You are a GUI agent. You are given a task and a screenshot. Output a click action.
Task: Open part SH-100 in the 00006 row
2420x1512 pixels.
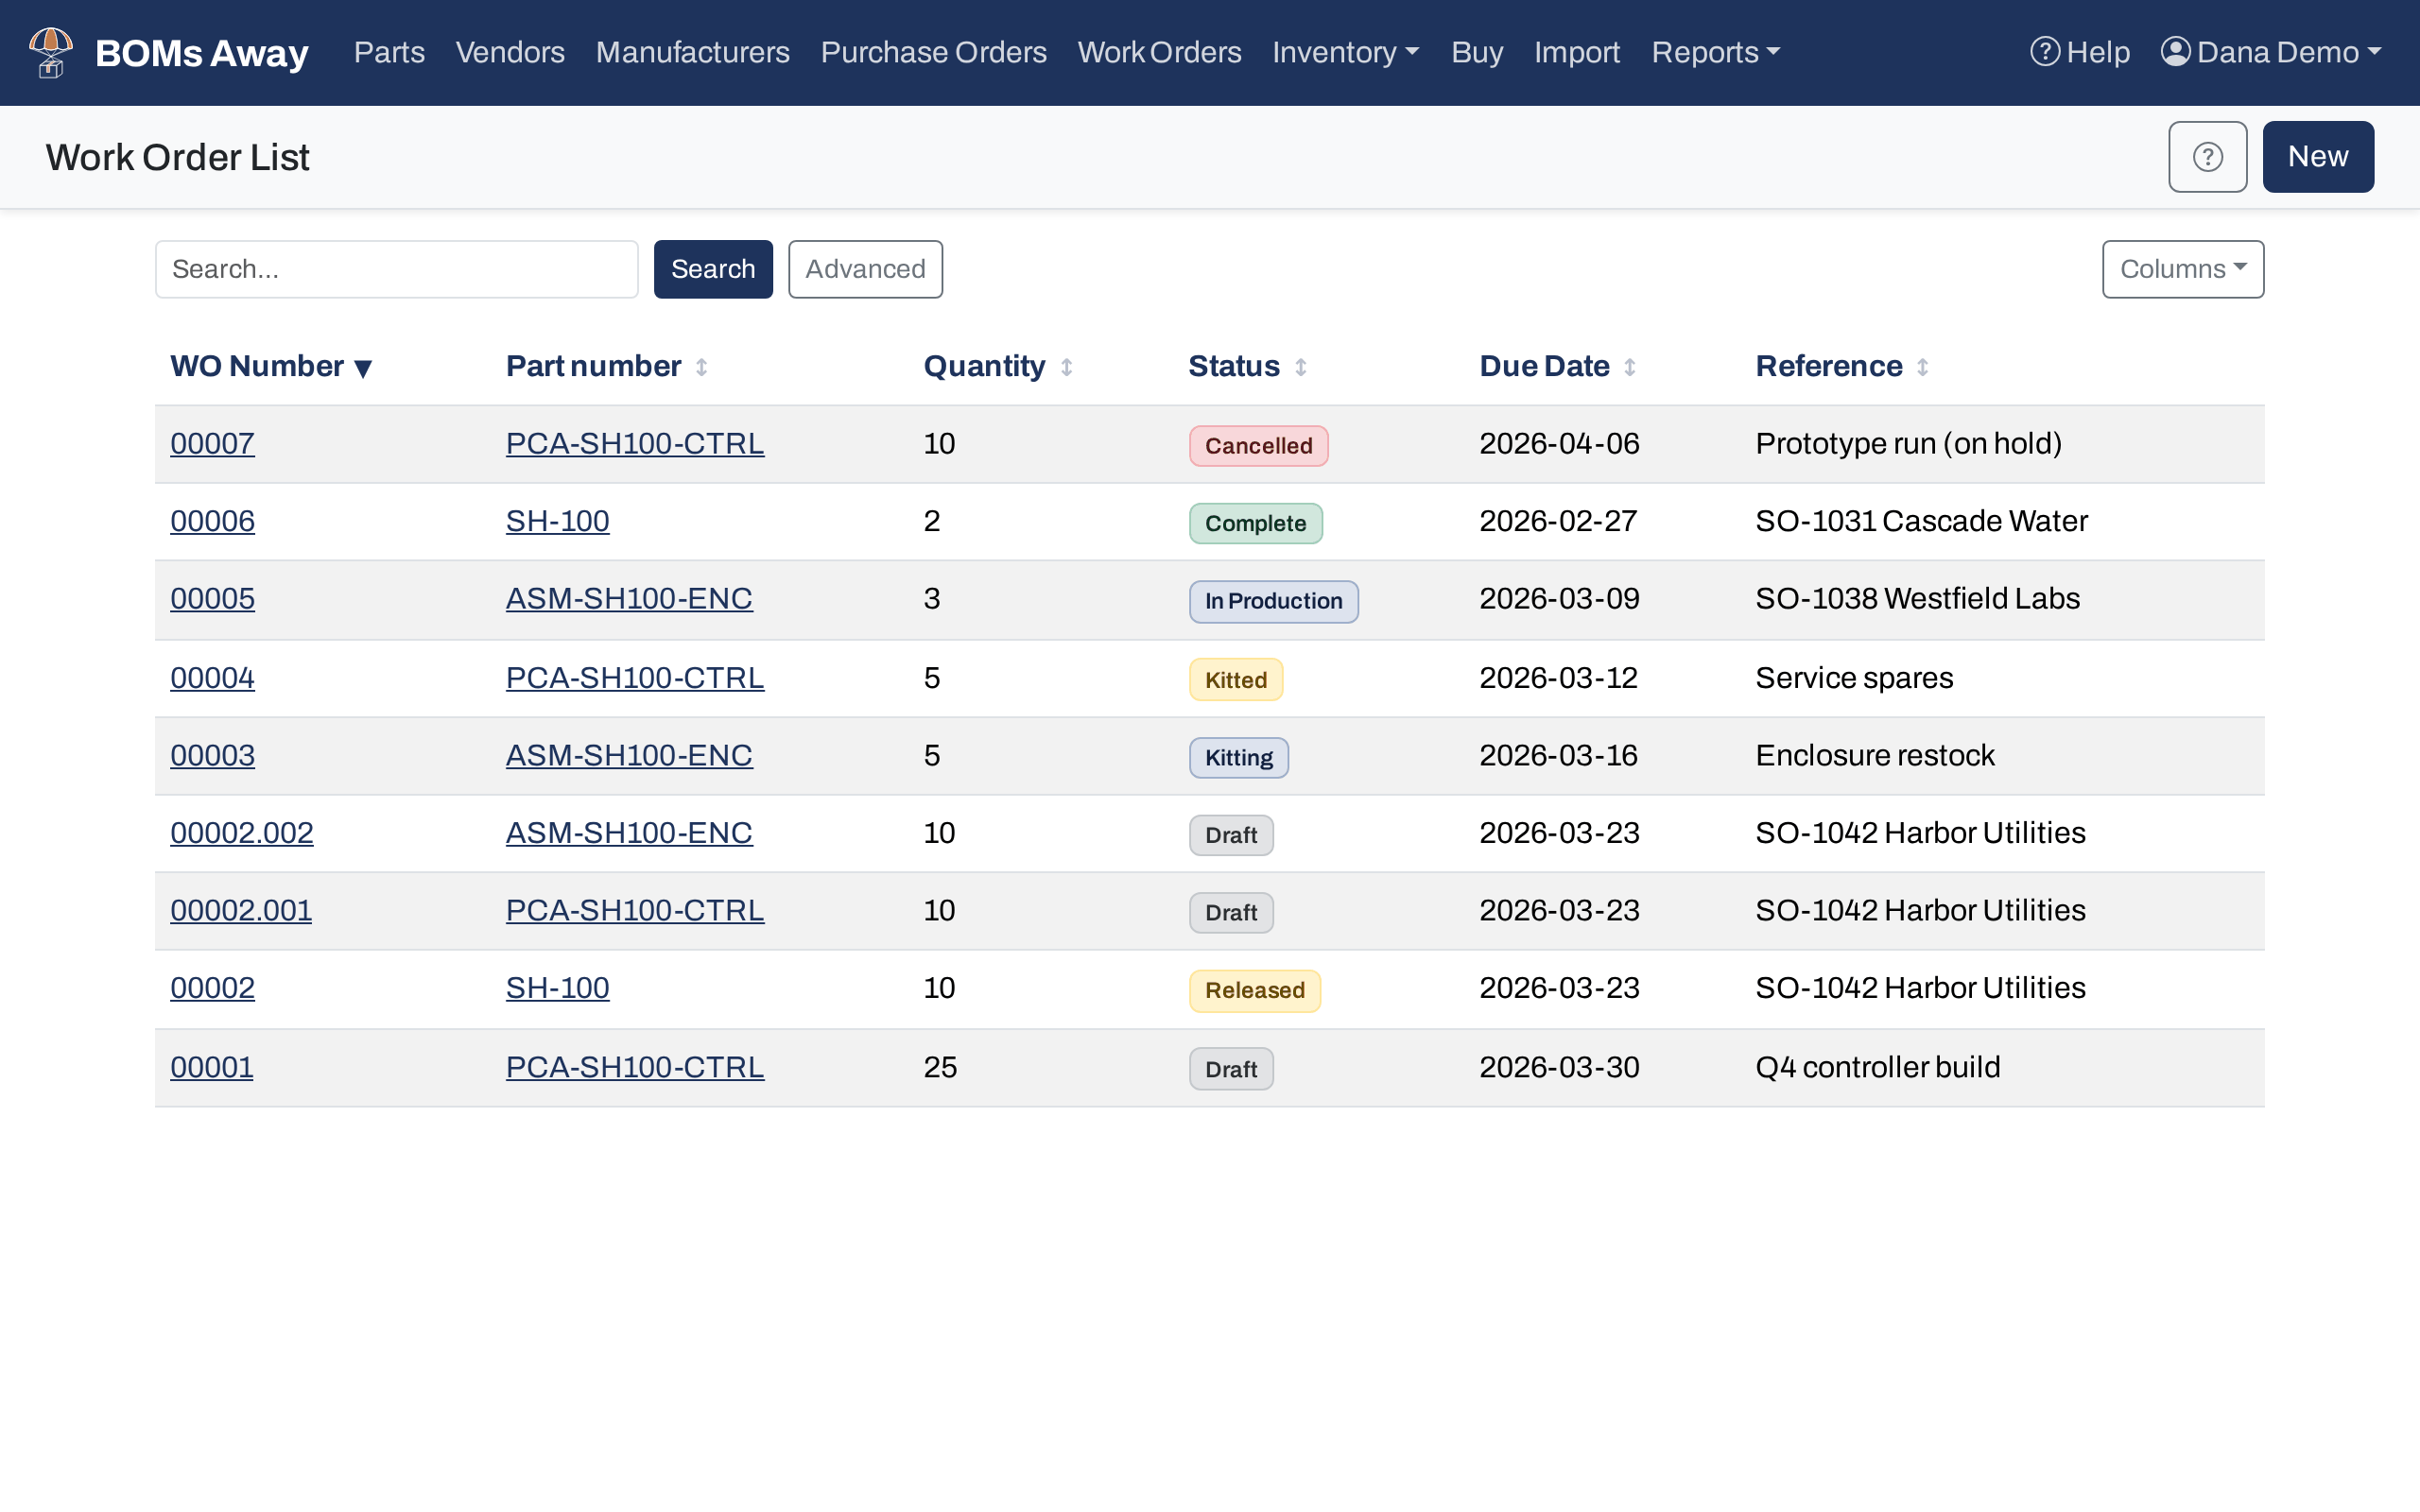pyautogui.click(x=557, y=521)
